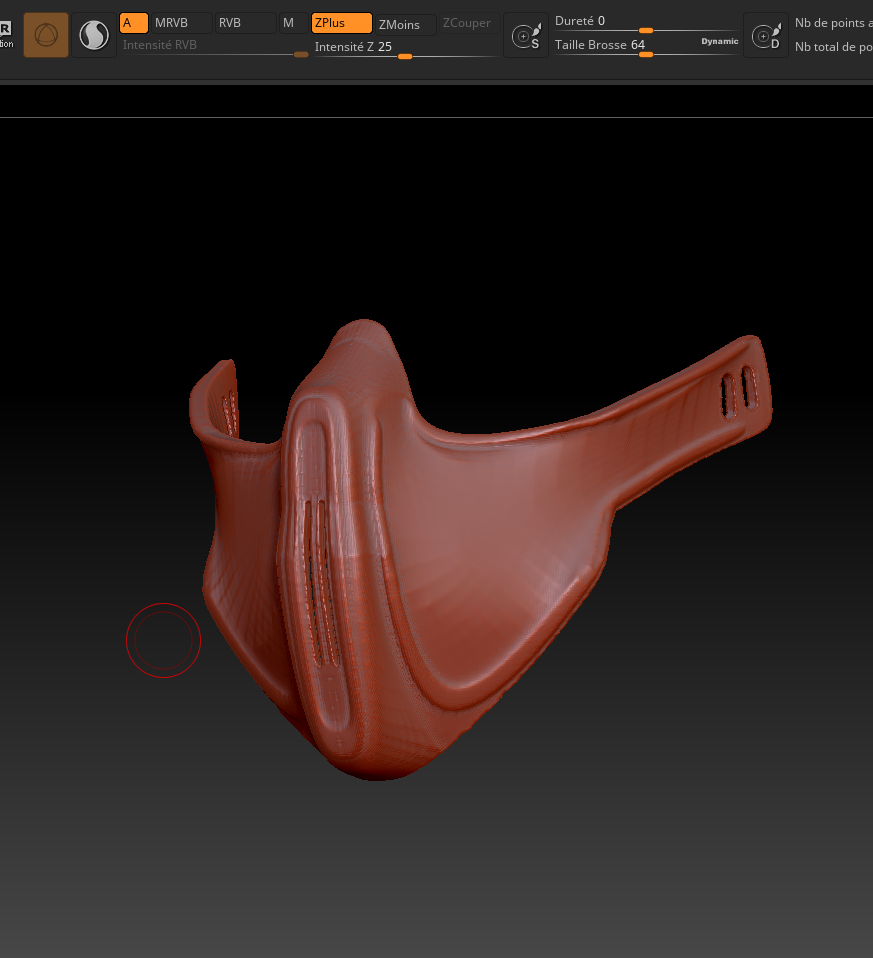Click the dynamic draw size curve icon

click(766, 34)
